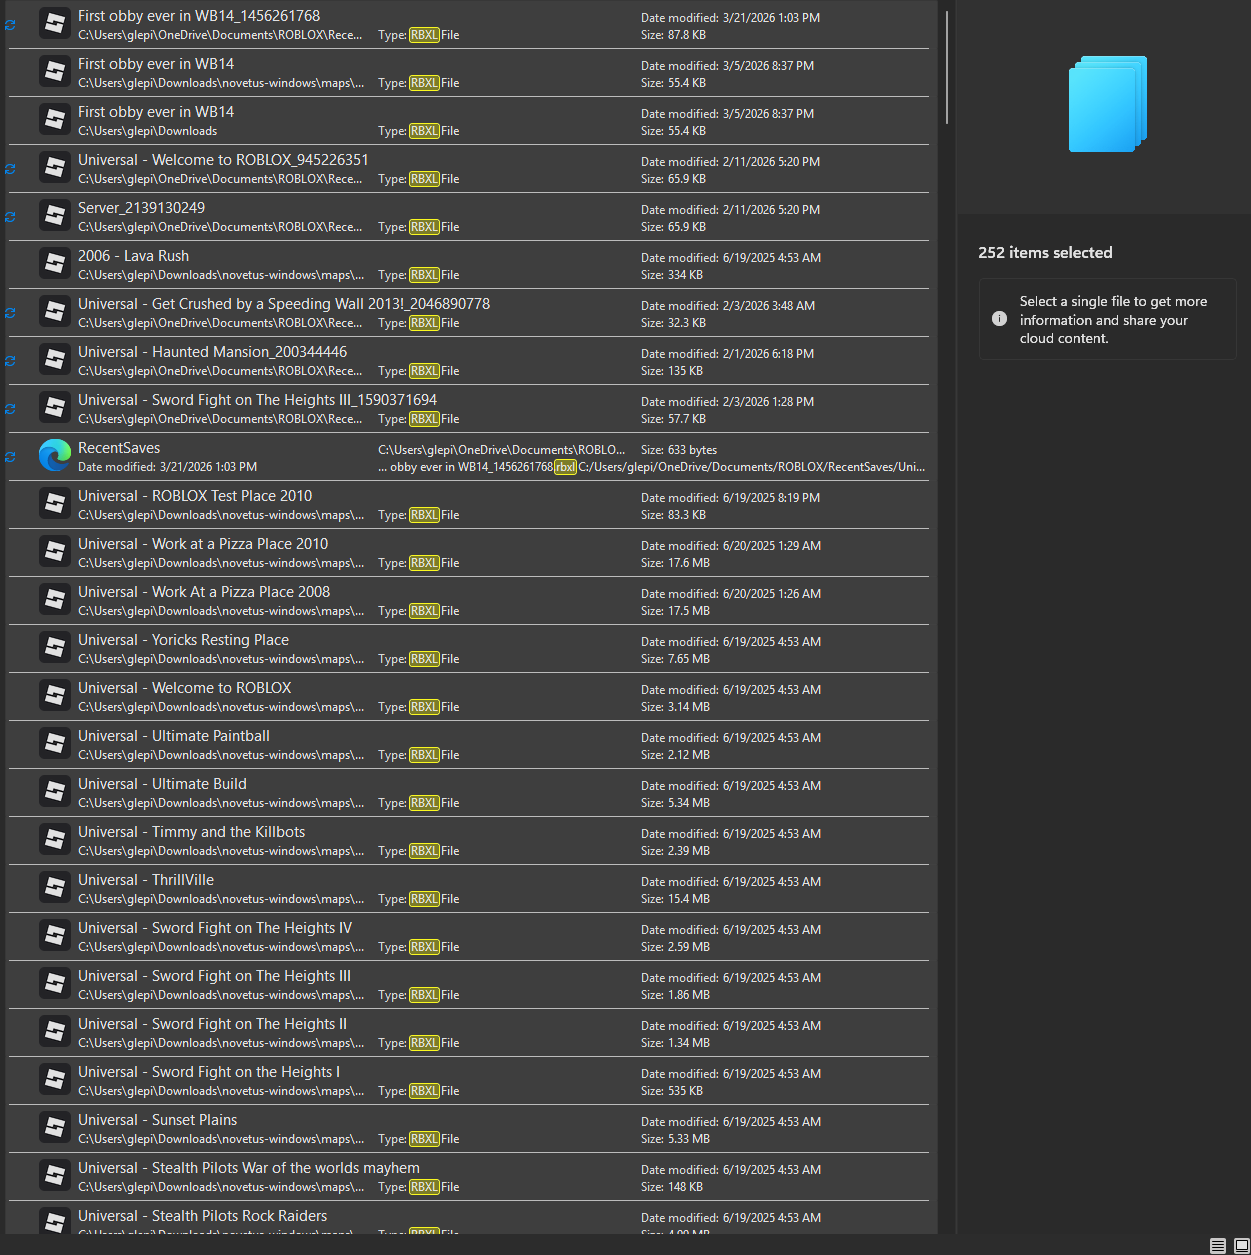Switch to large thumbnails view using the bottom-right icon
This screenshot has height=1255, width=1251.
pos(1241,1245)
